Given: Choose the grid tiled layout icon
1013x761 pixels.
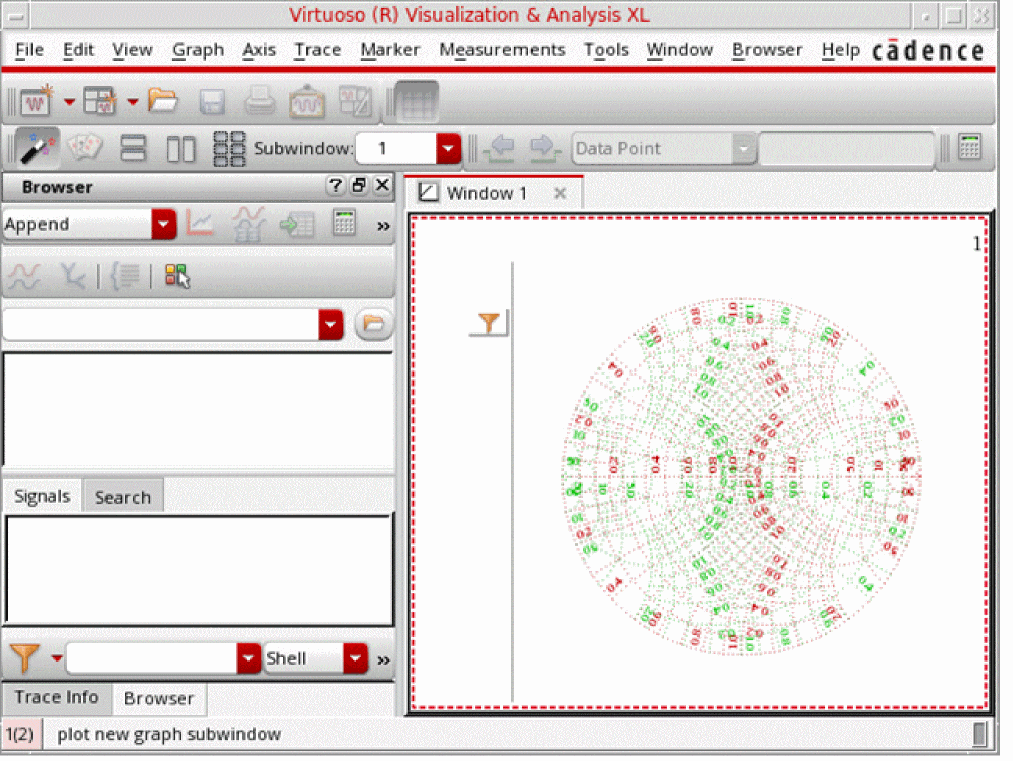Looking at the screenshot, I should click(x=229, y=149).
